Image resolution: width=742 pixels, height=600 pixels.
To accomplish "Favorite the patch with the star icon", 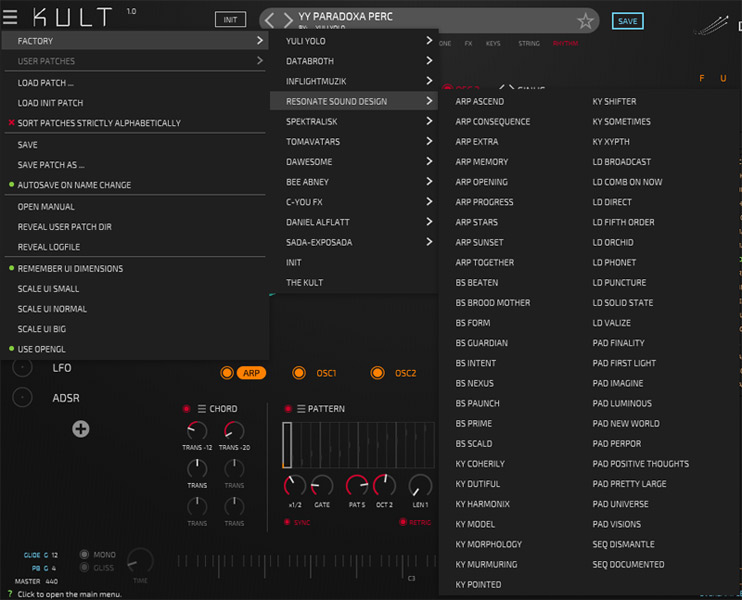I will tap(586, 21).
